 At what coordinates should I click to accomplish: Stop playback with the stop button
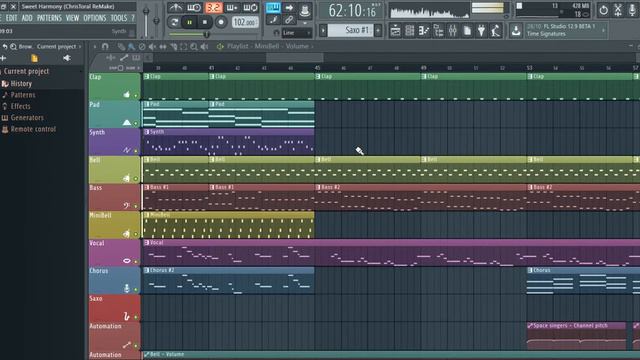(205, 22)
